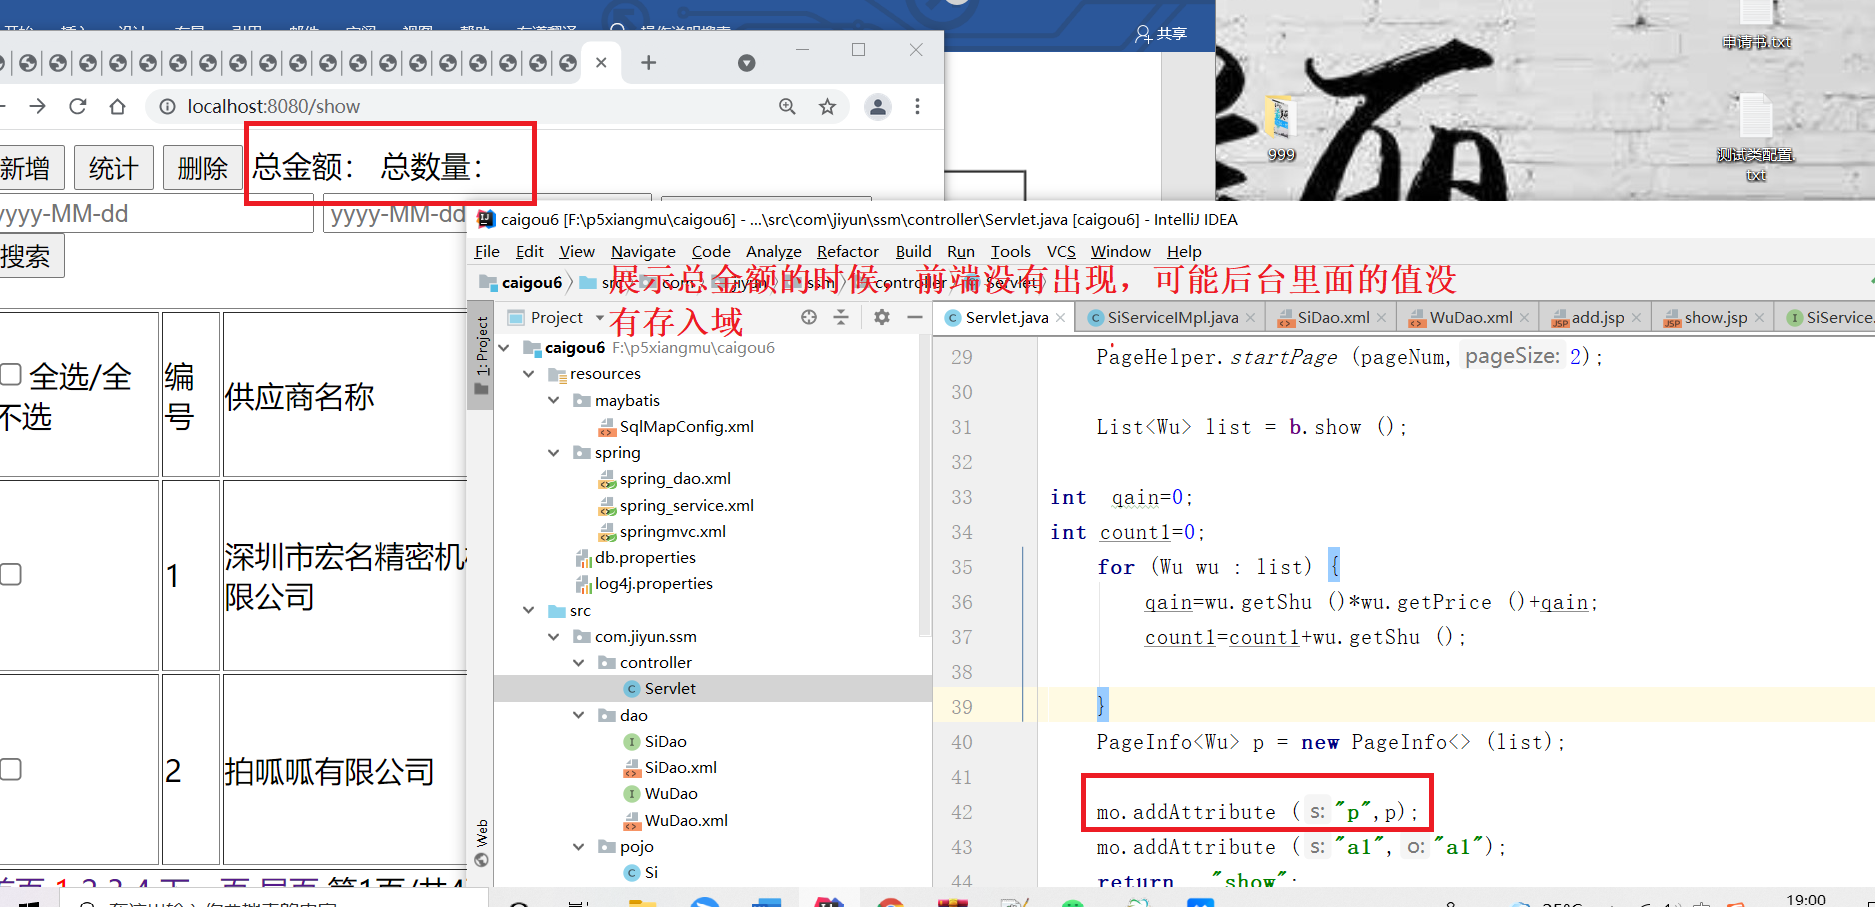Viewport: 1875px width, 907px height.
Task: Click the first yyyy-MM-dd date field
Action: [155, 214]
